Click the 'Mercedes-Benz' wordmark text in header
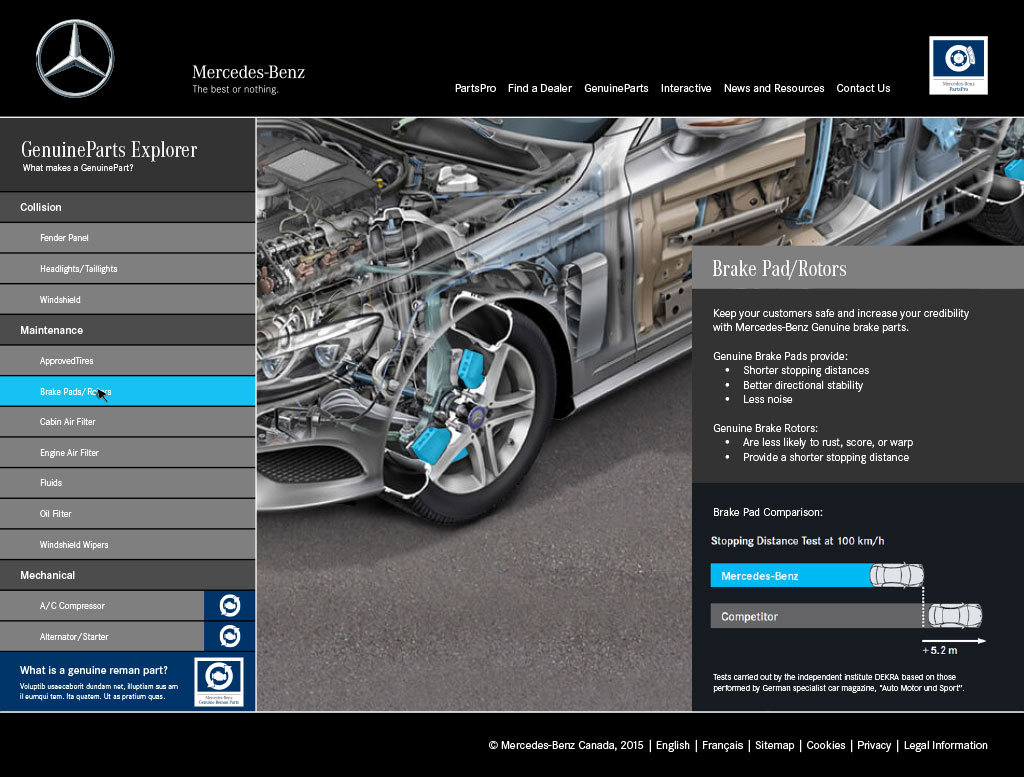The image size is (1024, 777). pyautogui.click(x=248, y=72)
